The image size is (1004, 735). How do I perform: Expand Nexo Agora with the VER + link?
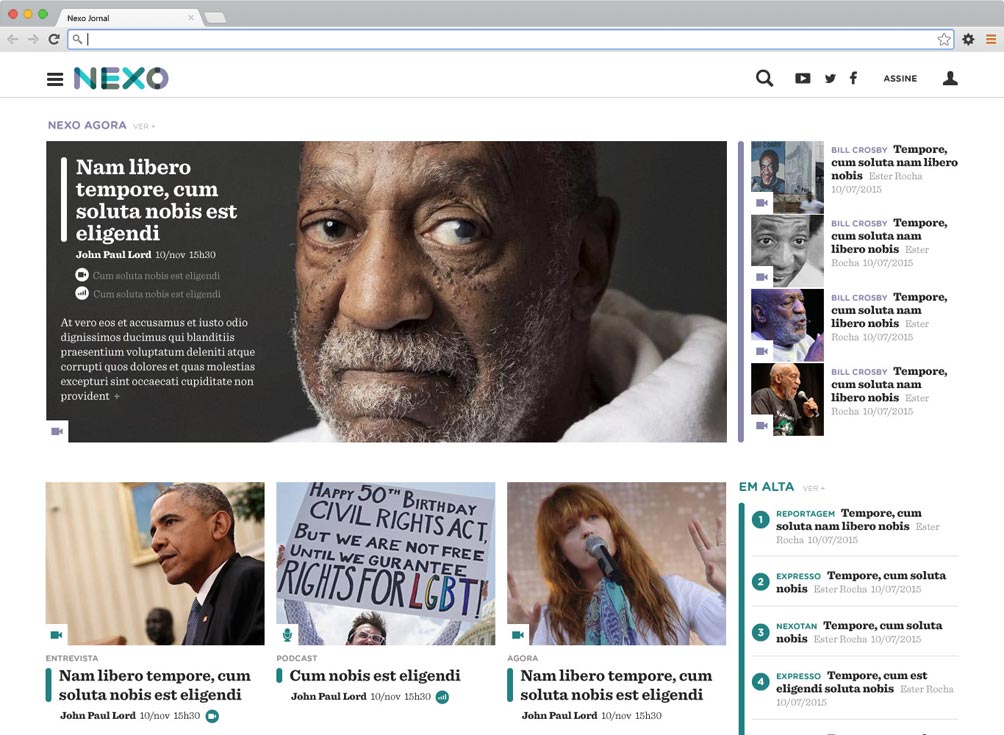click(144, 127)
